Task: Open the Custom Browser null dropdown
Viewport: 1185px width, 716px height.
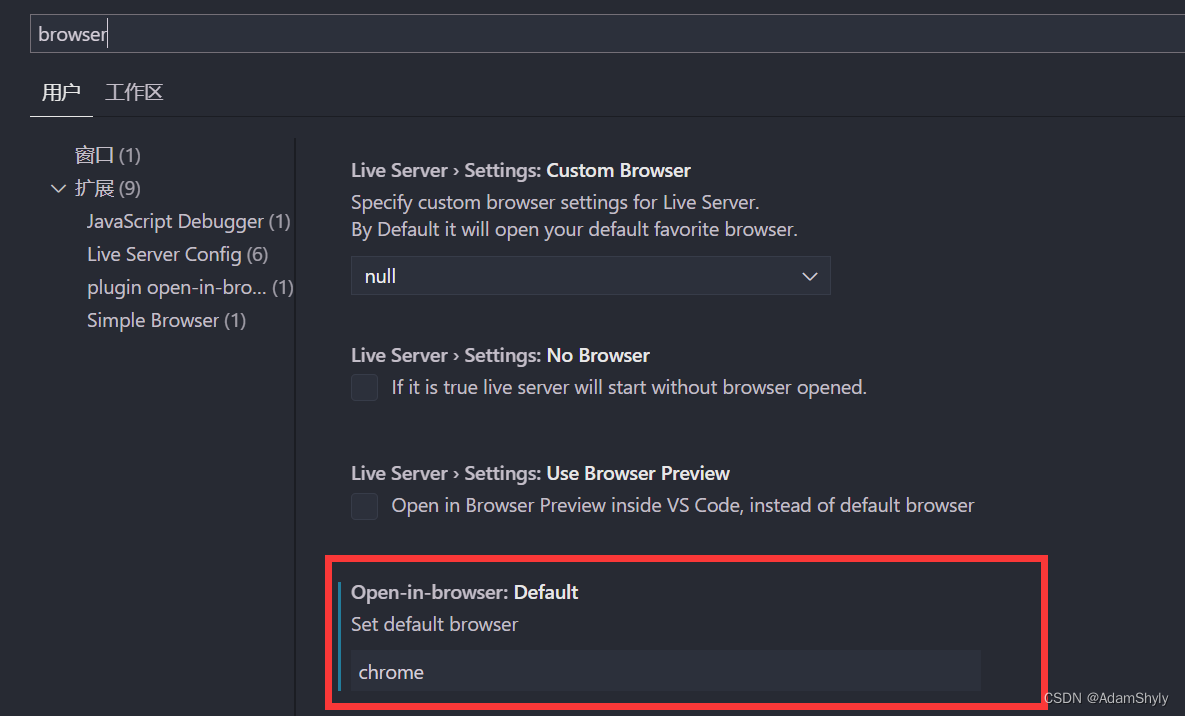Action: 590,275
